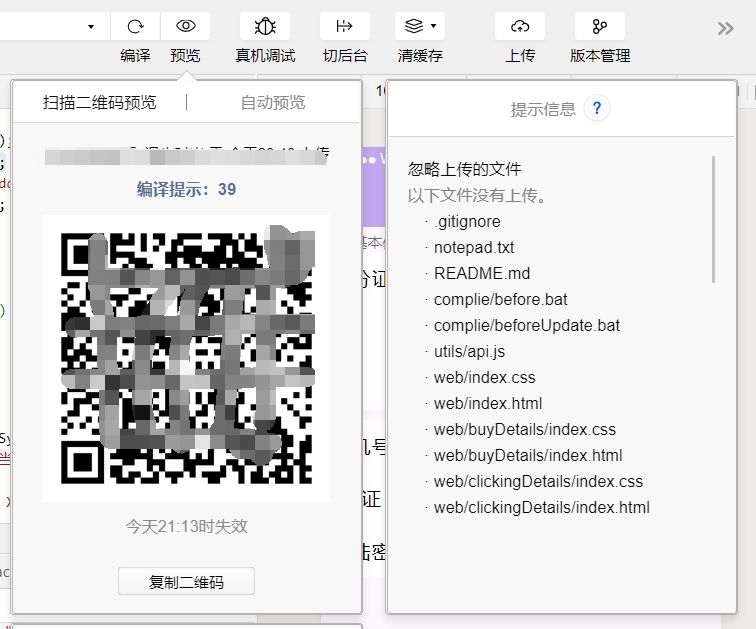Select web/buyDetails/index.html entry
This screenshot has height=629, width=756.
(x=528, y=456)
